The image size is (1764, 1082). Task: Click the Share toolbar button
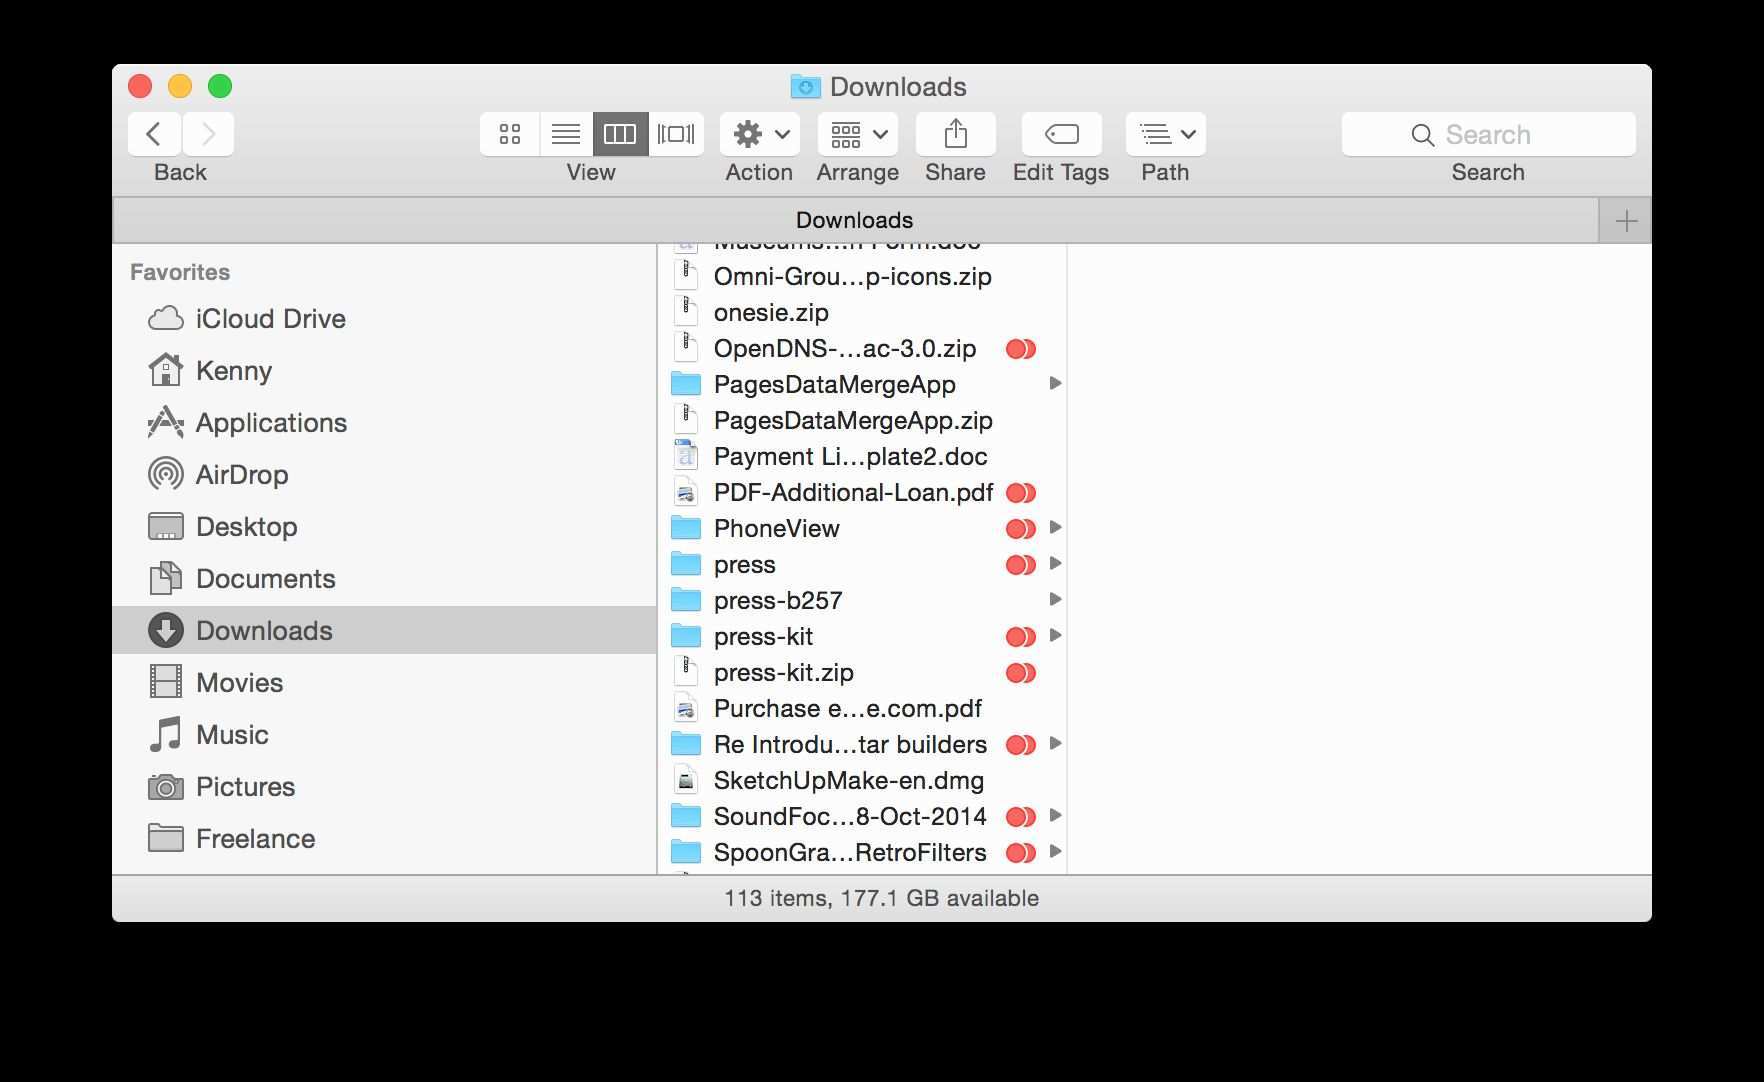pos(955,134)
